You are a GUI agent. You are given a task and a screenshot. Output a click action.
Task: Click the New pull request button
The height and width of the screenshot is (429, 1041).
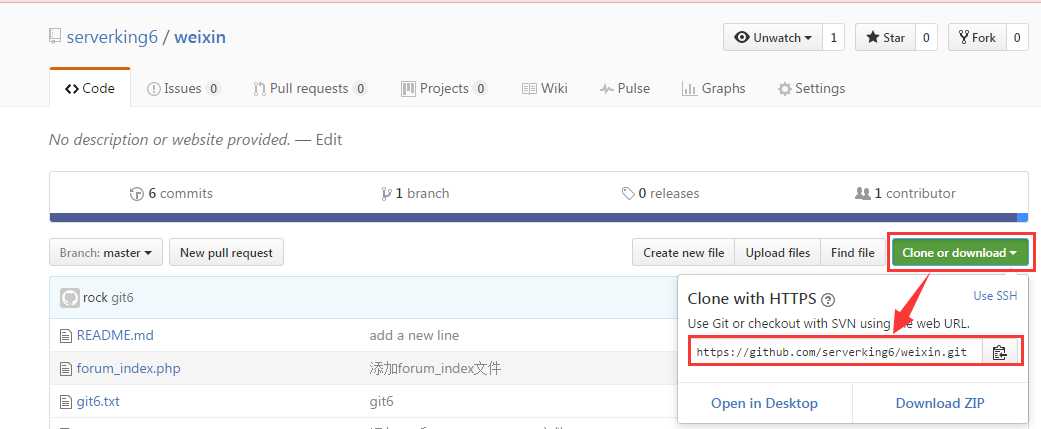tap(226, 252)
